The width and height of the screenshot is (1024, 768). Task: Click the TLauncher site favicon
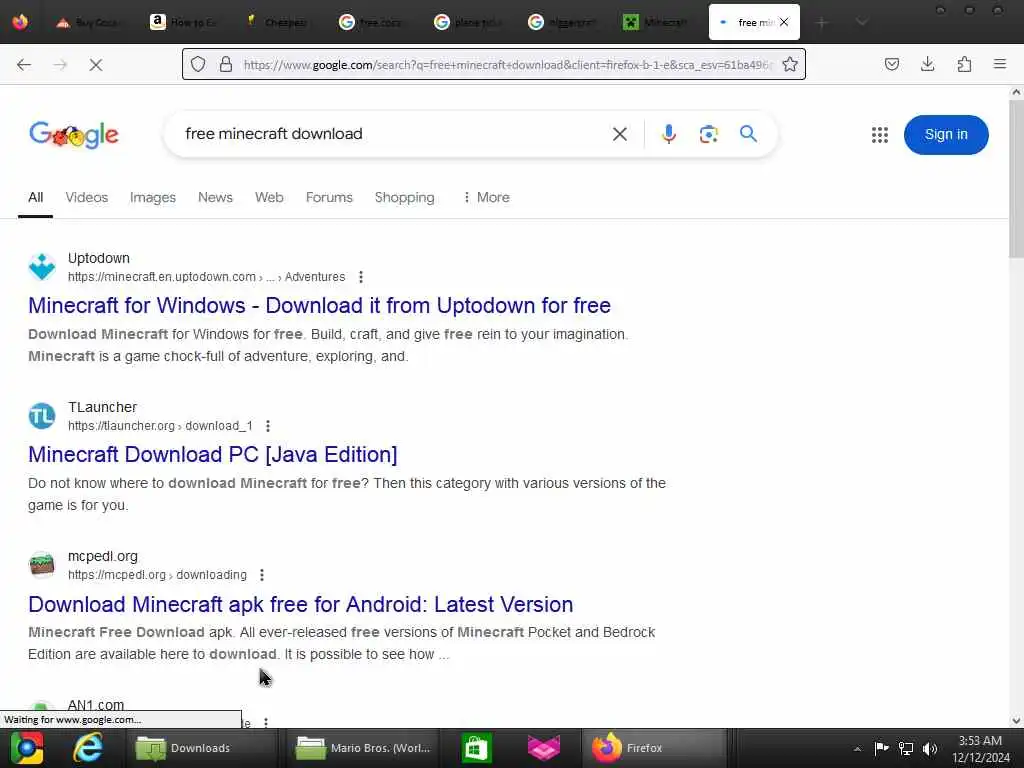click(x=42, y=416)
